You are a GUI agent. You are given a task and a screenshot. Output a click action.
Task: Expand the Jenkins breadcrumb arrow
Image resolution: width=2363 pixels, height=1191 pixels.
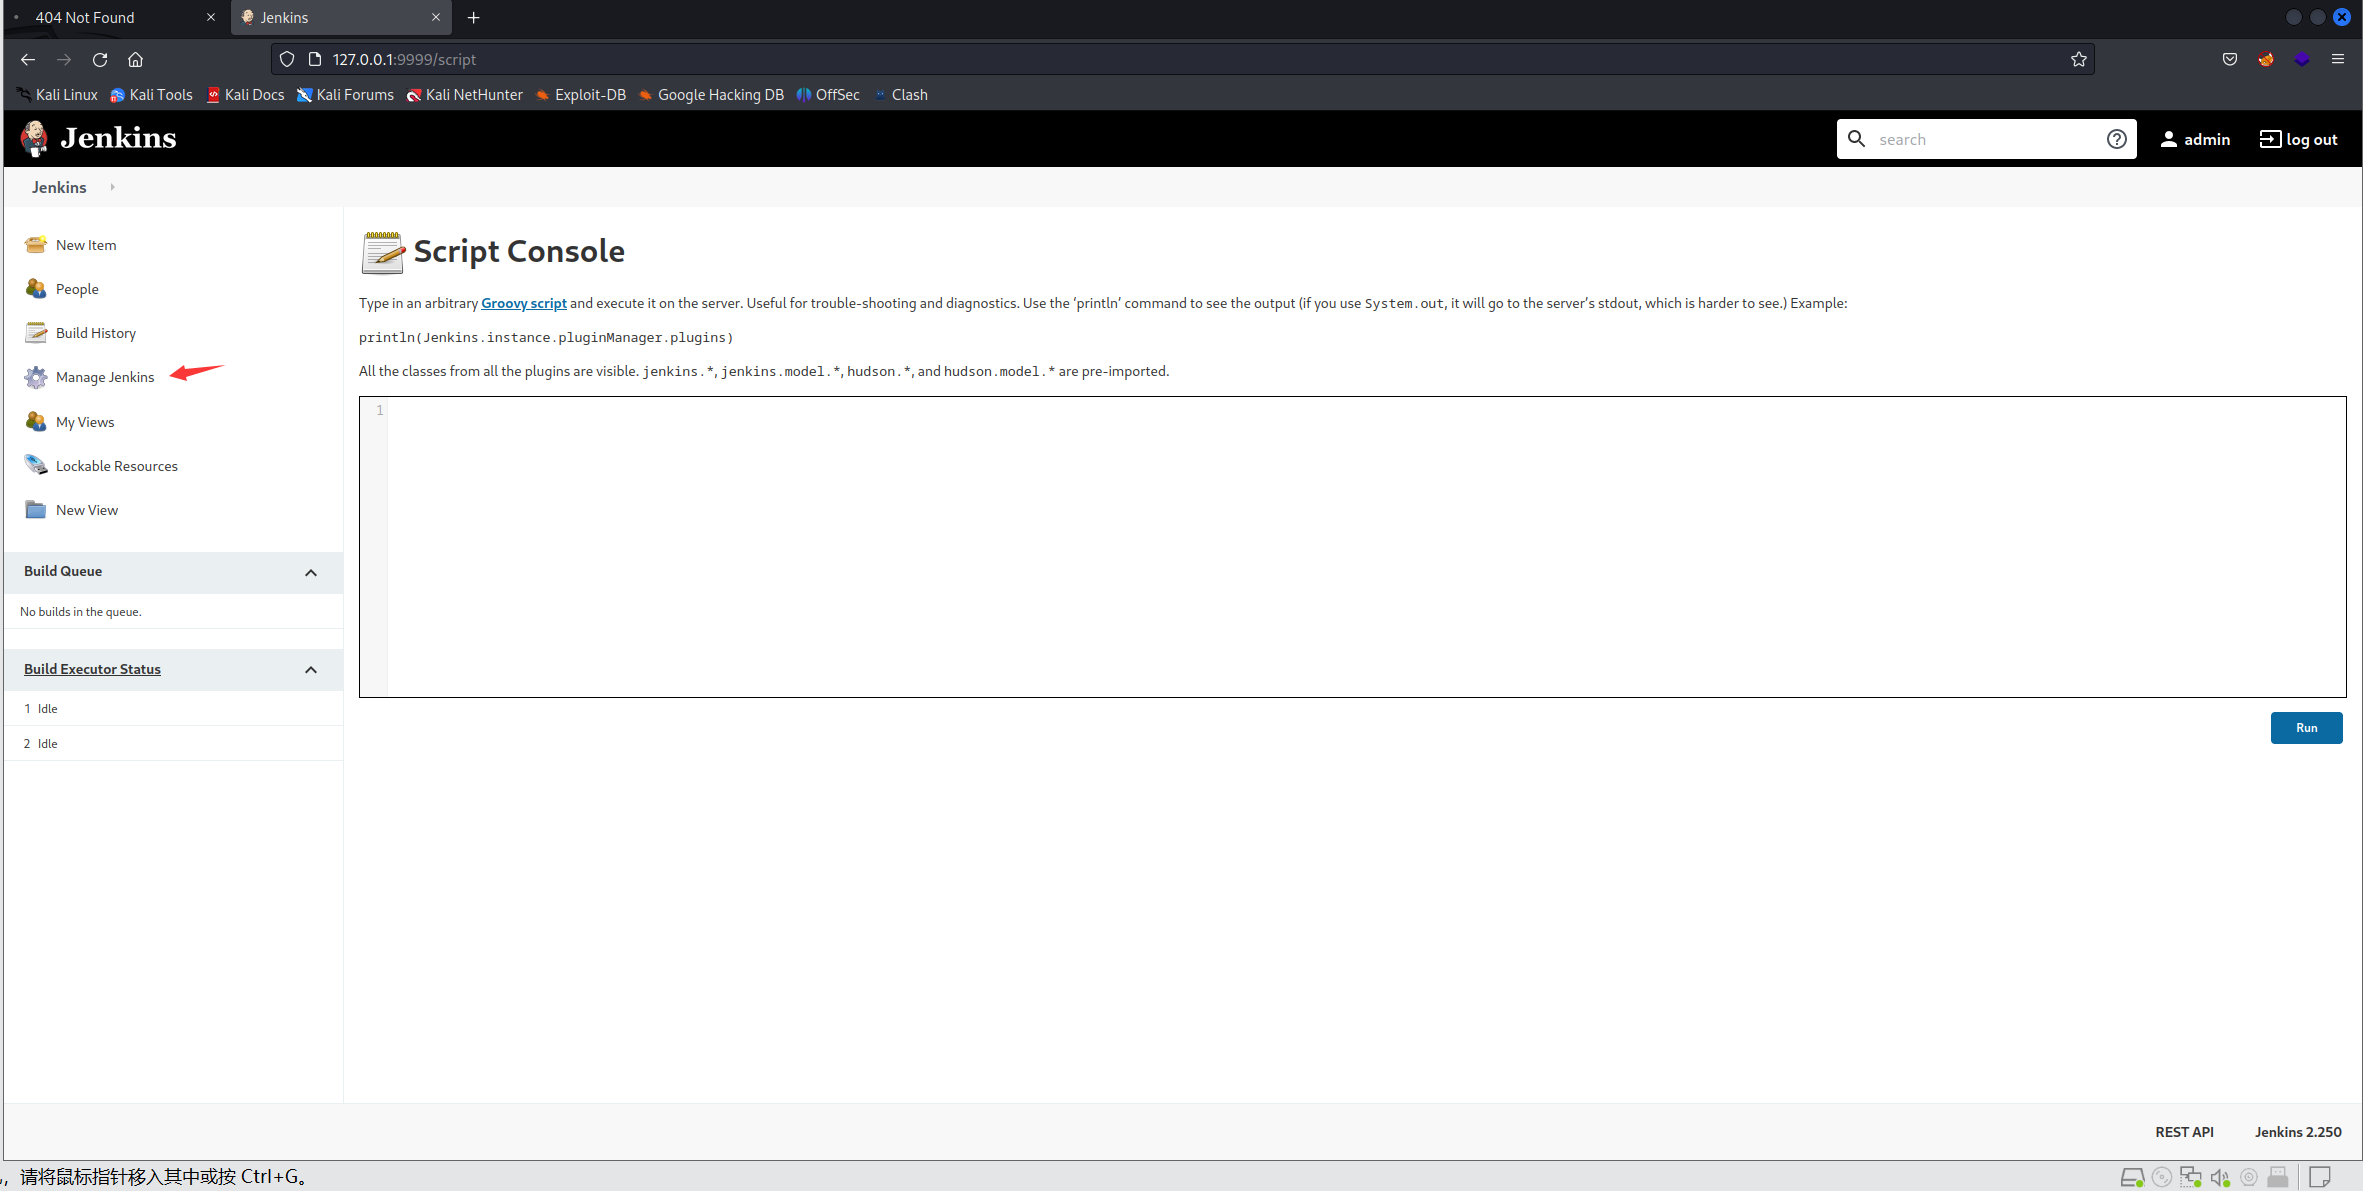click(x=113, y=187)
